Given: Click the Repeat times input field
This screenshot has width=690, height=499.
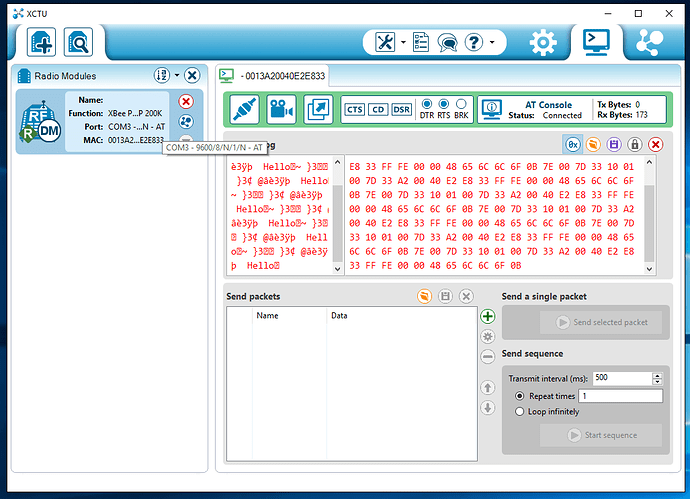Looking at the screenshot, I should pyautogui.click(x=620, y=396).
